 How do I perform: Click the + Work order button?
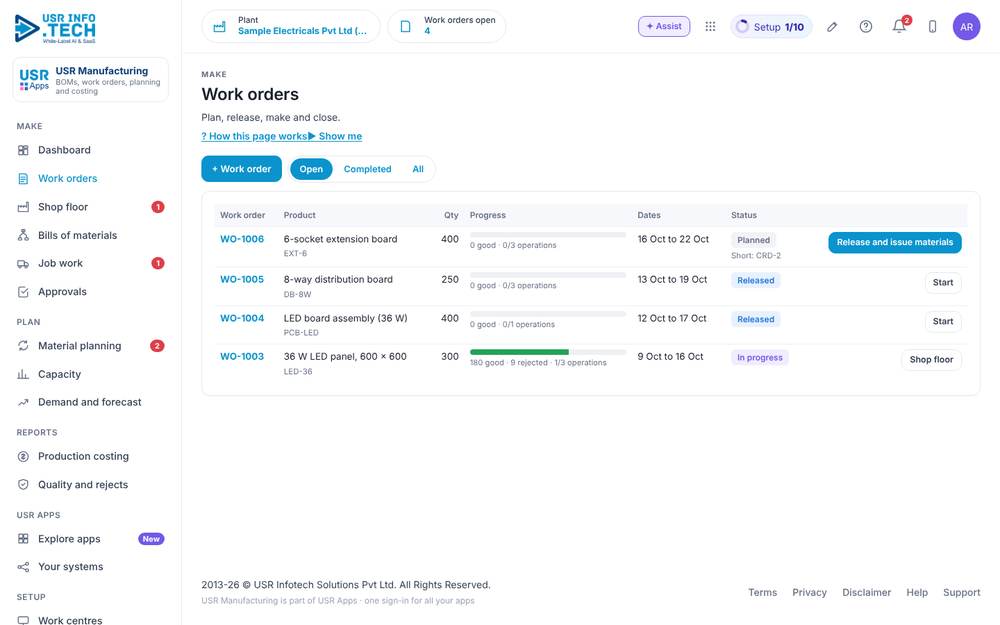tap(242, 169)
